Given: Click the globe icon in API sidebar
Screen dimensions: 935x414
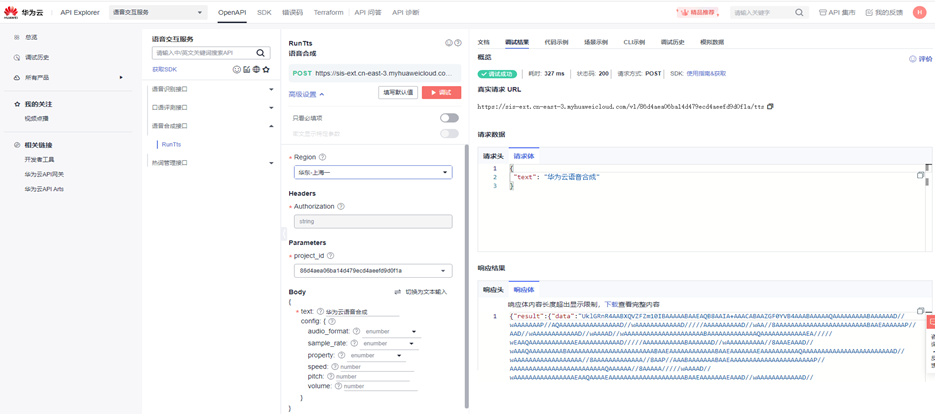Looking at the screenshot, I should click(x=256, y=70).
